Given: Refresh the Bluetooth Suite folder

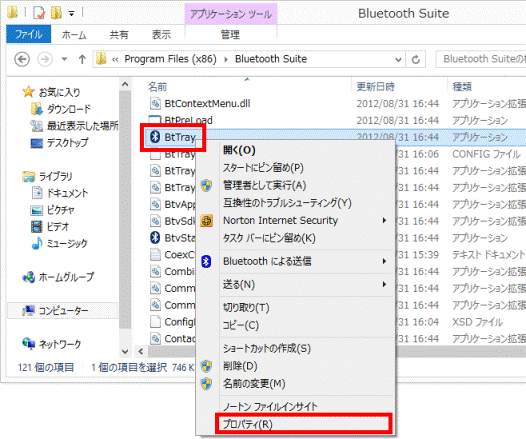Looking at the screenshot, I should point(416,60).
